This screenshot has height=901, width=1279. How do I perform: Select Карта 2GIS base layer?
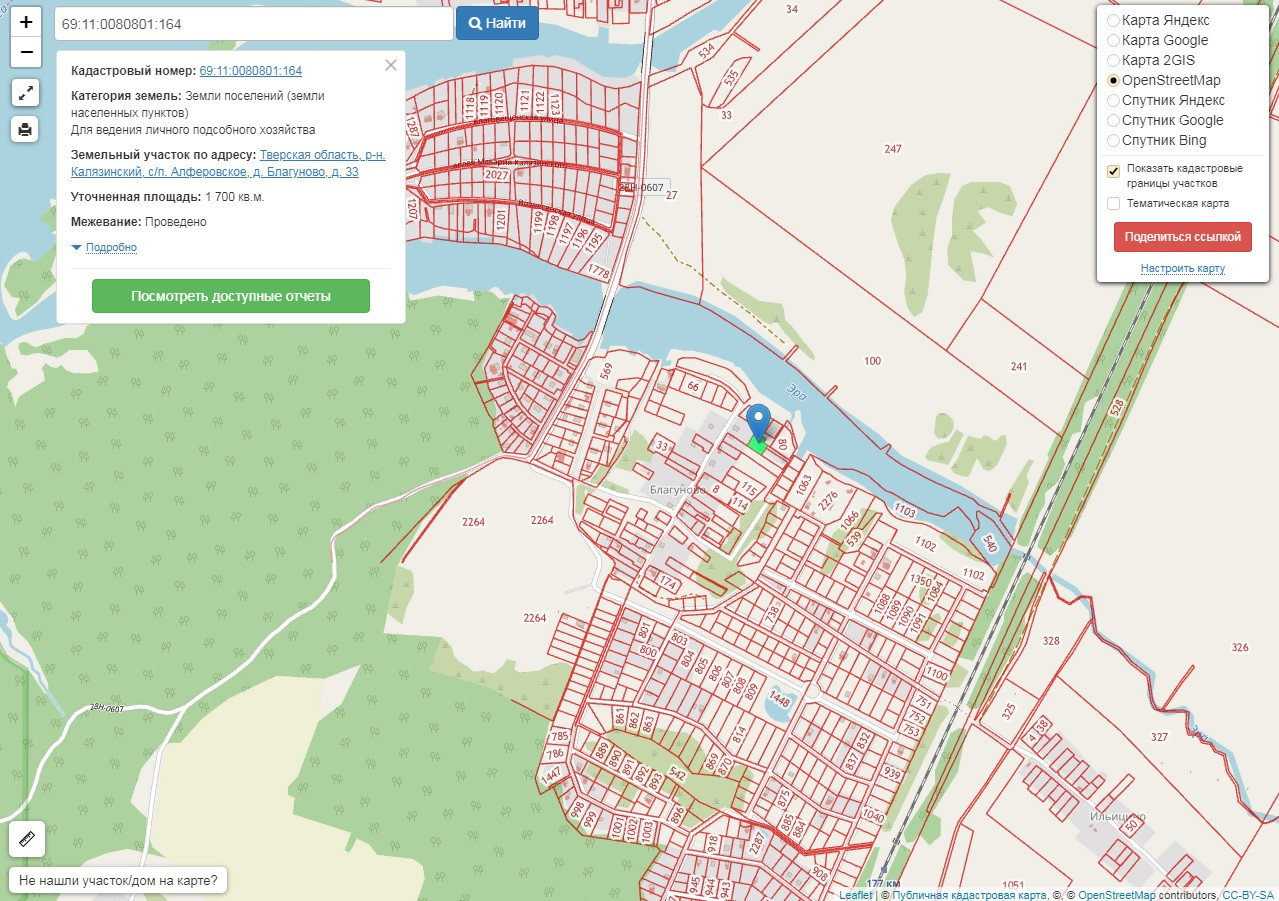[1113, 60]
